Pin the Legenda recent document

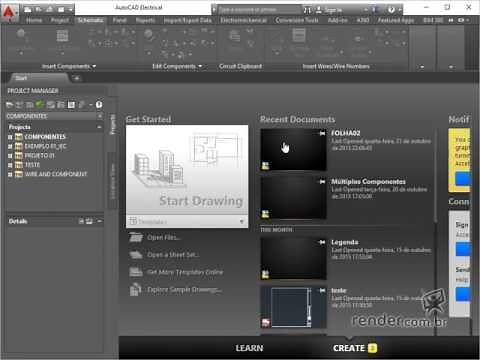click(322, 242)
